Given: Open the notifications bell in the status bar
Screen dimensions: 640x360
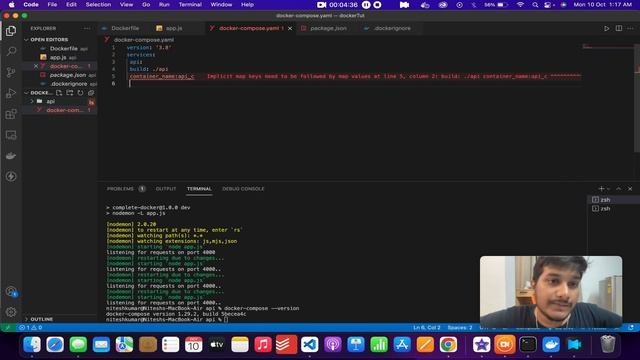Looking at the screenshot, I should [x=631, y=327].
